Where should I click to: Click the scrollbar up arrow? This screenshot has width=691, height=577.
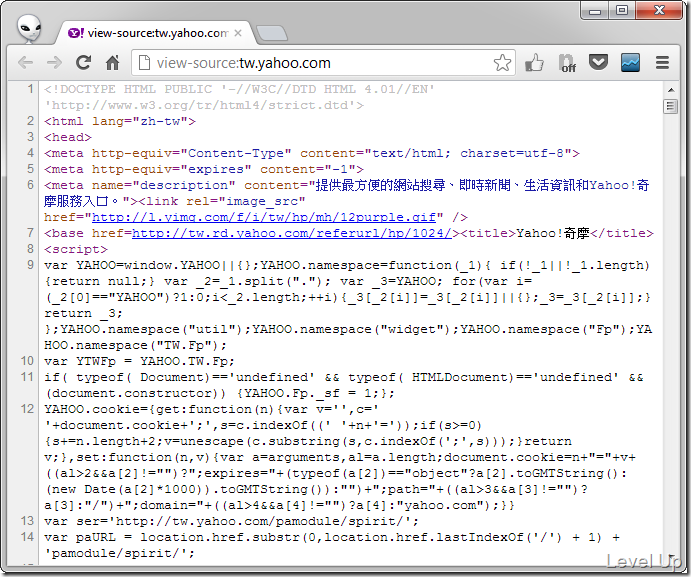pyautogui.click(x=671, y=90)
